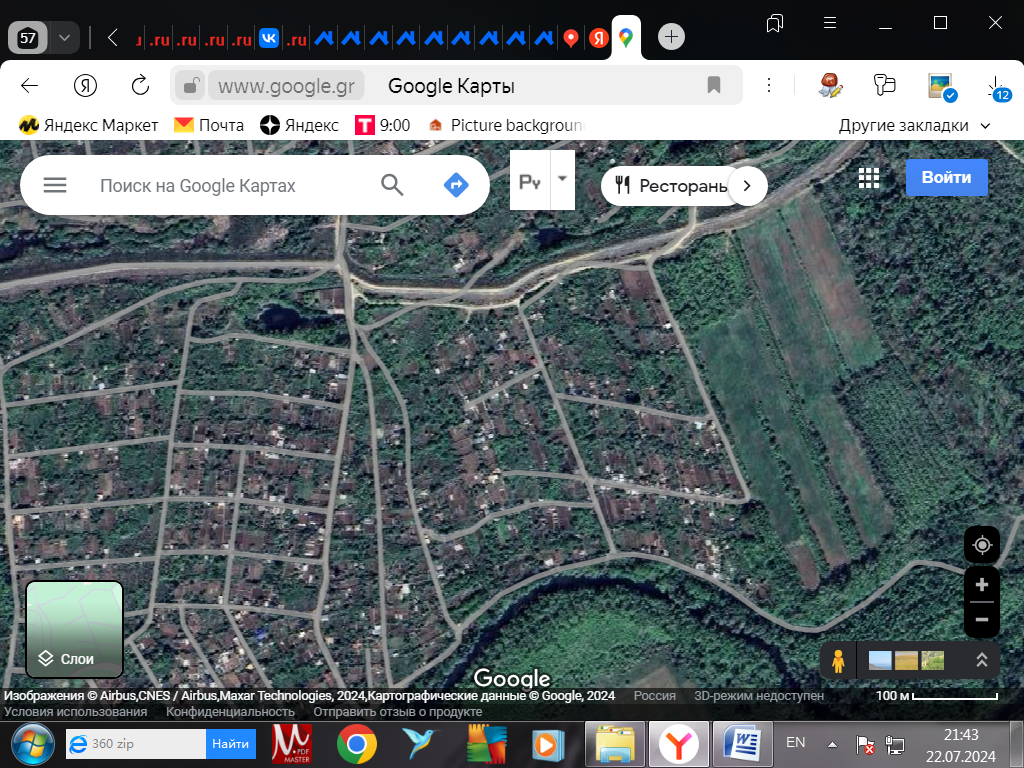Open the 57 tabs counter
1024x768 pixels.
tap(27, 37)
